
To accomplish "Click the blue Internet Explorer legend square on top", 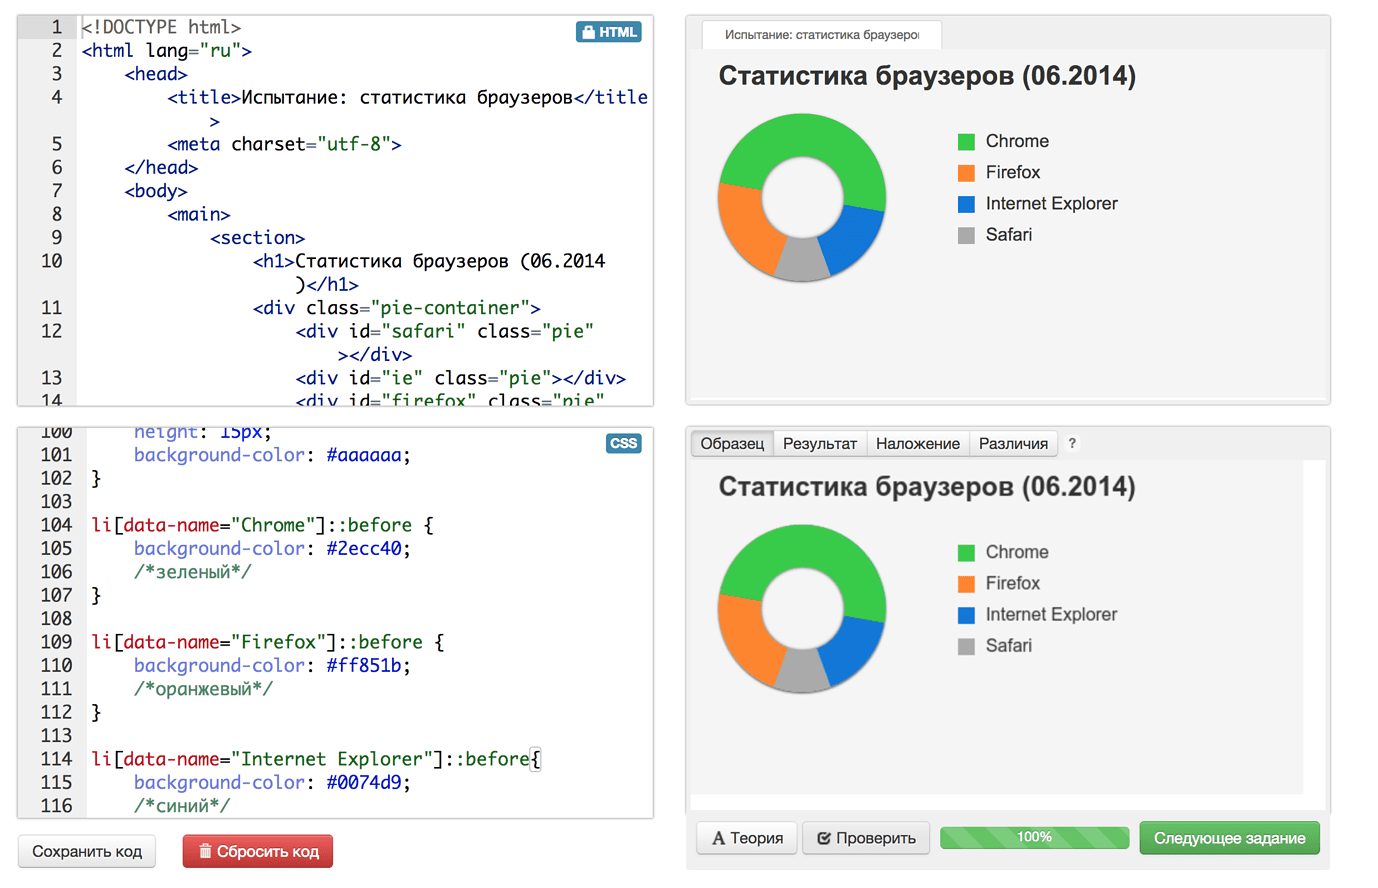I will pyautogui.click(x=966, y=204).
